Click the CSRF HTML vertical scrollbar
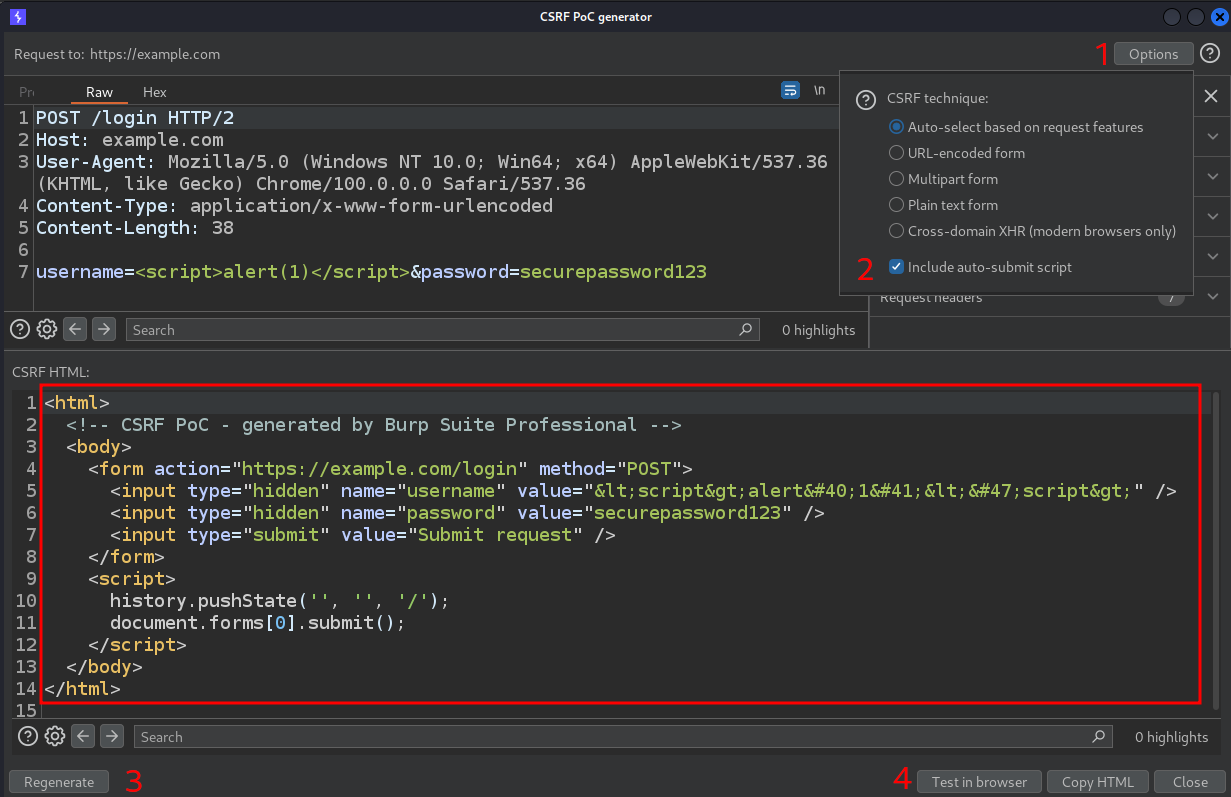The image size is (1231, 797). pos(1217,550)
